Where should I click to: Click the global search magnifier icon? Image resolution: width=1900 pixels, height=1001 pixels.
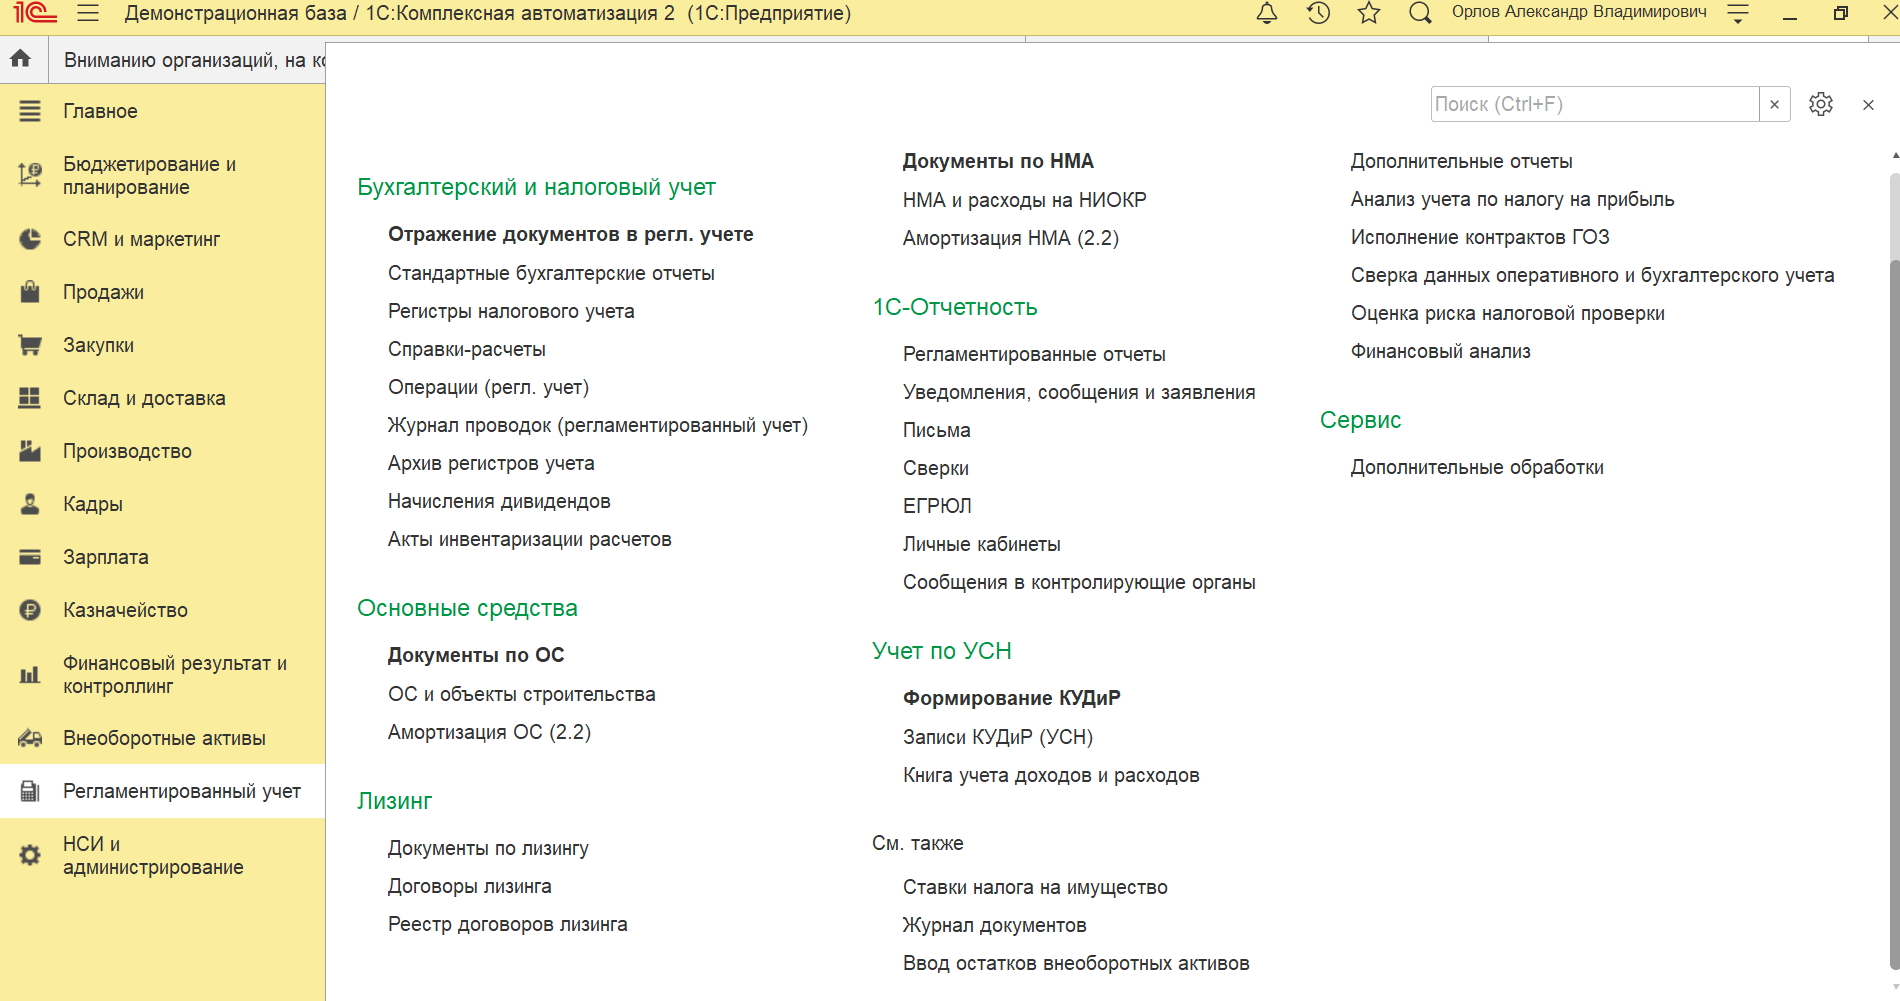pyautogui.click(x=1420, y=14)
